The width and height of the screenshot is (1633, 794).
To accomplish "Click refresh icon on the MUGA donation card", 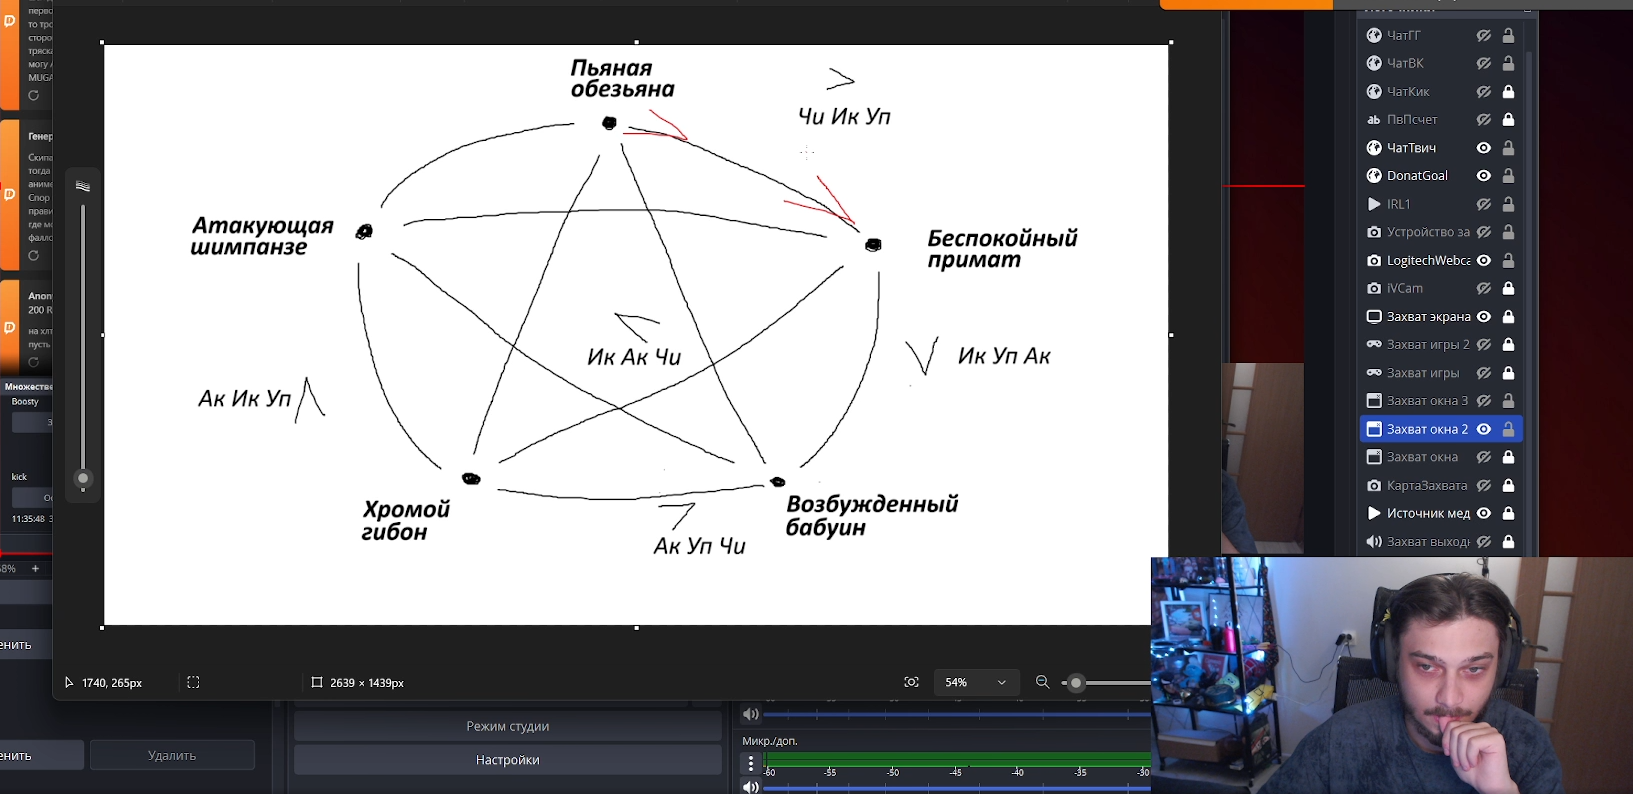I will pos(33,95).
